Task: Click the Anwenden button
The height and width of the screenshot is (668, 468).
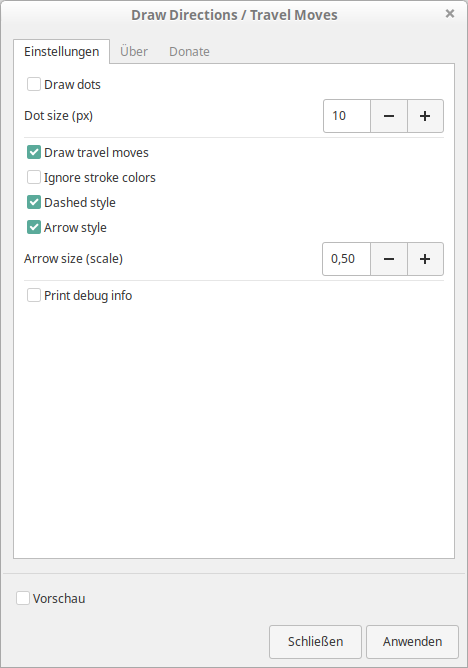Action: (x=412, y=642)
